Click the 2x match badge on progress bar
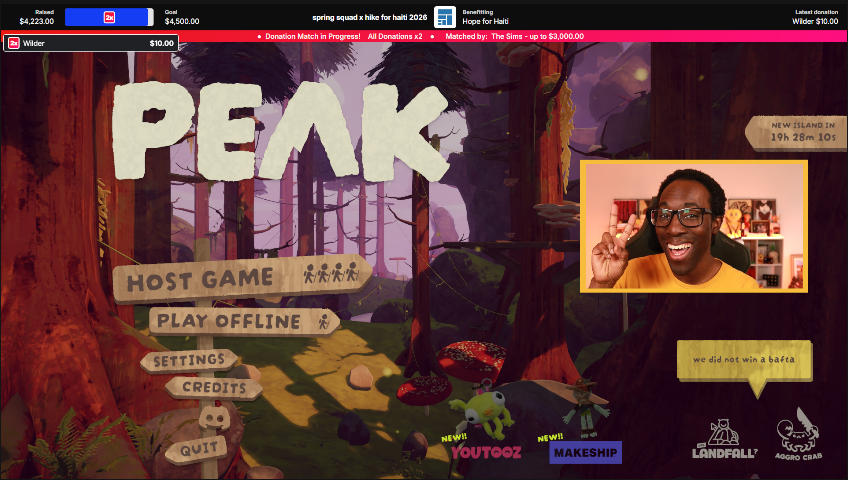848x480 pixels. tap(109, 17)
